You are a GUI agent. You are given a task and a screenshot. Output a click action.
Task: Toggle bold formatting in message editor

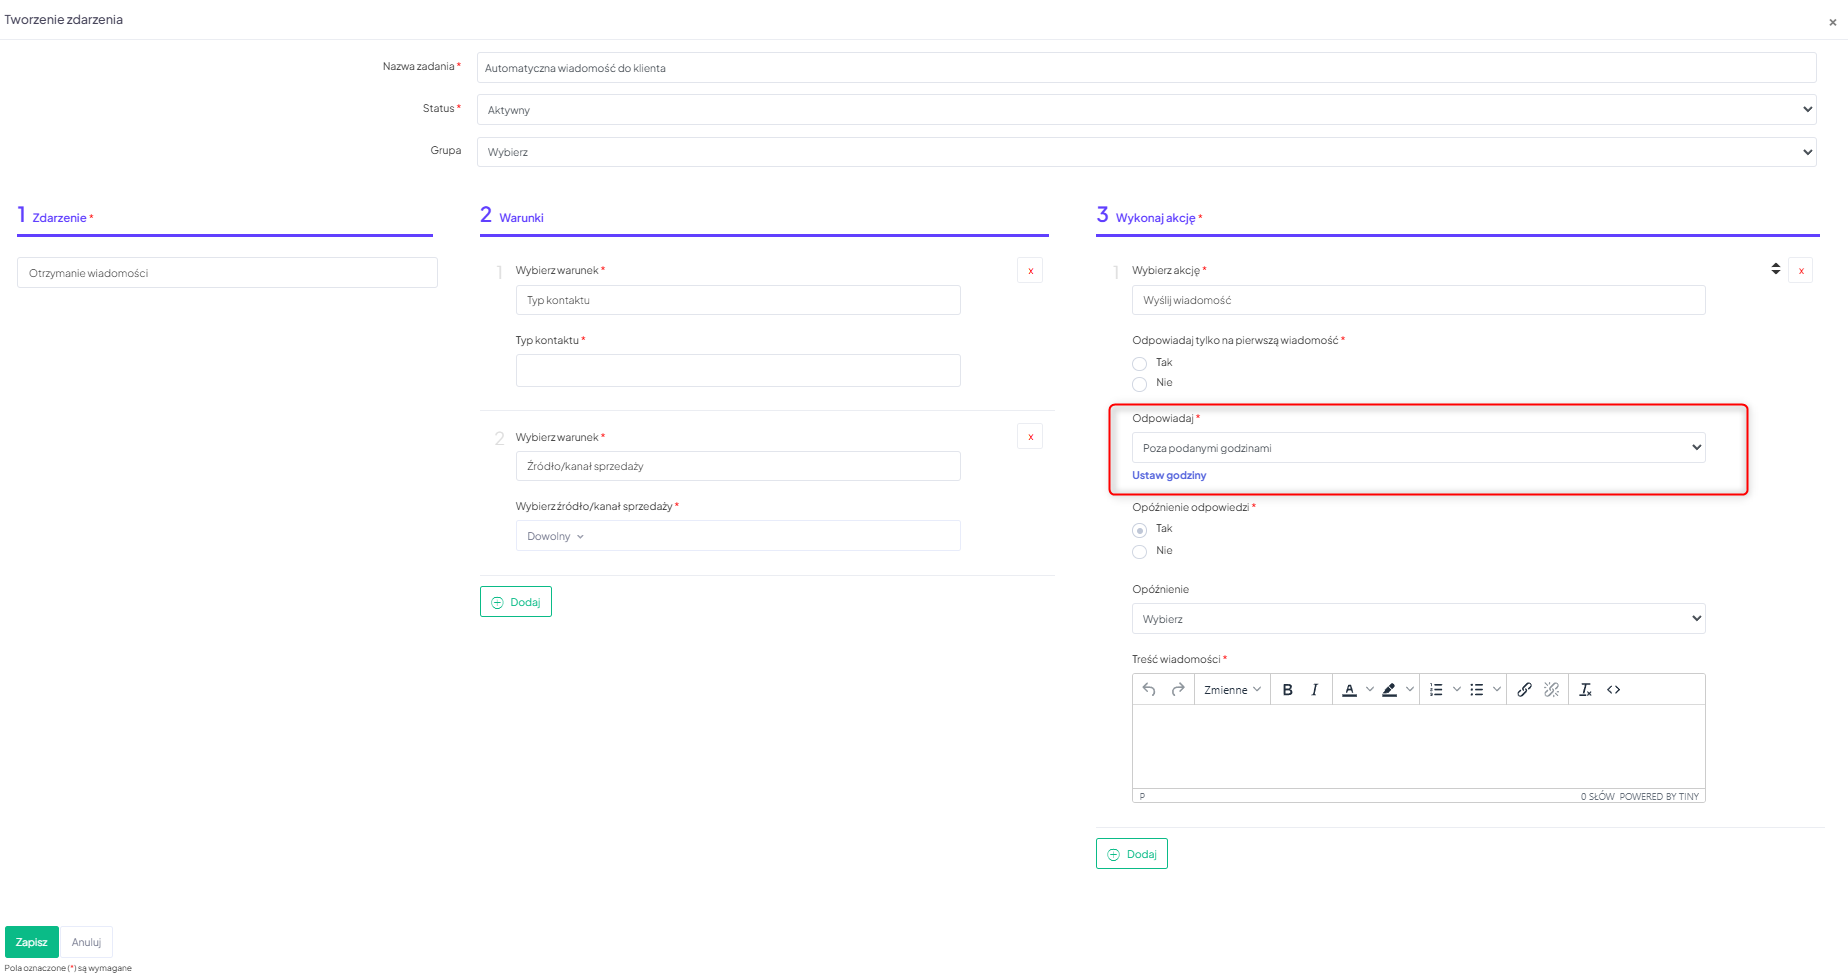(1287, 690)
